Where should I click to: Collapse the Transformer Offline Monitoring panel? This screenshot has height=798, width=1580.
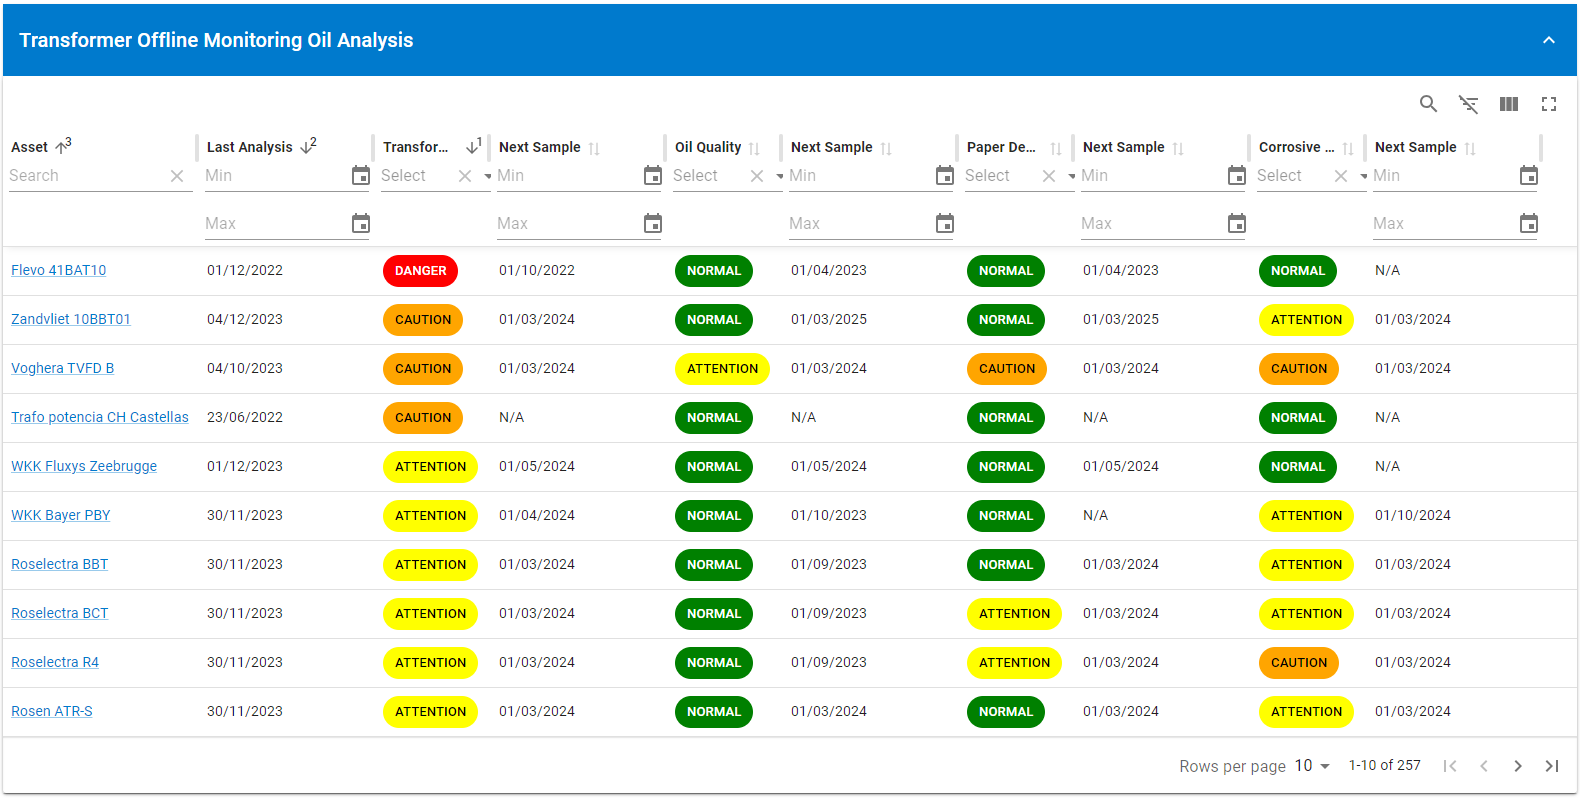click(1548, 40)
